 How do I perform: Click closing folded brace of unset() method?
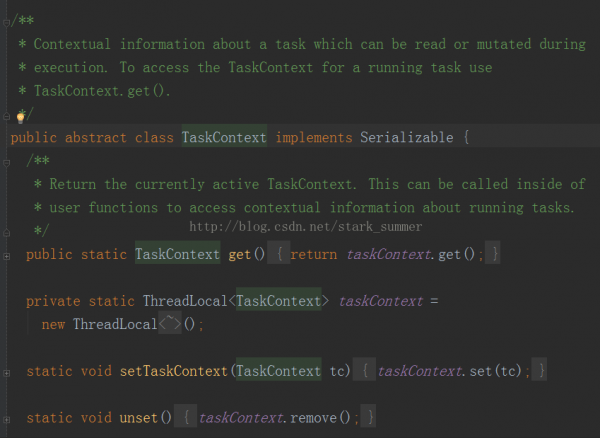pos(368,417)
